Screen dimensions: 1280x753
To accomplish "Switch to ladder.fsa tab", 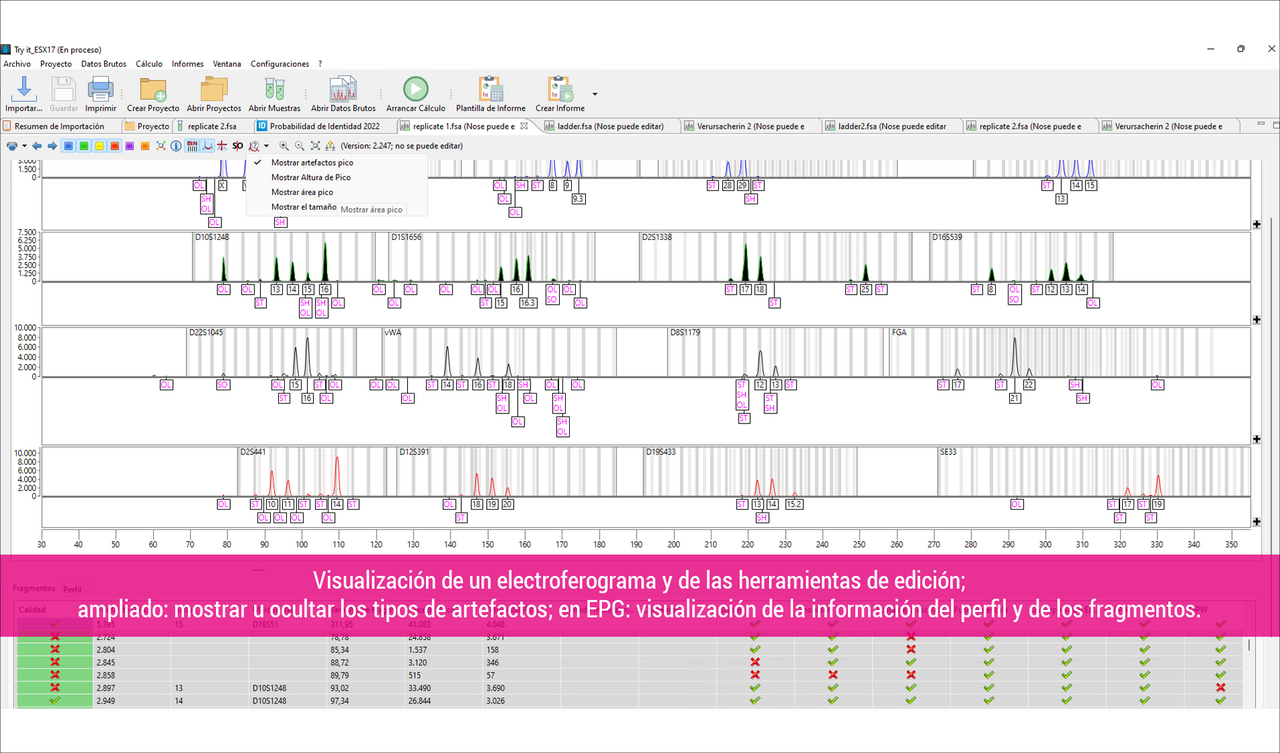I will (612, 126).
